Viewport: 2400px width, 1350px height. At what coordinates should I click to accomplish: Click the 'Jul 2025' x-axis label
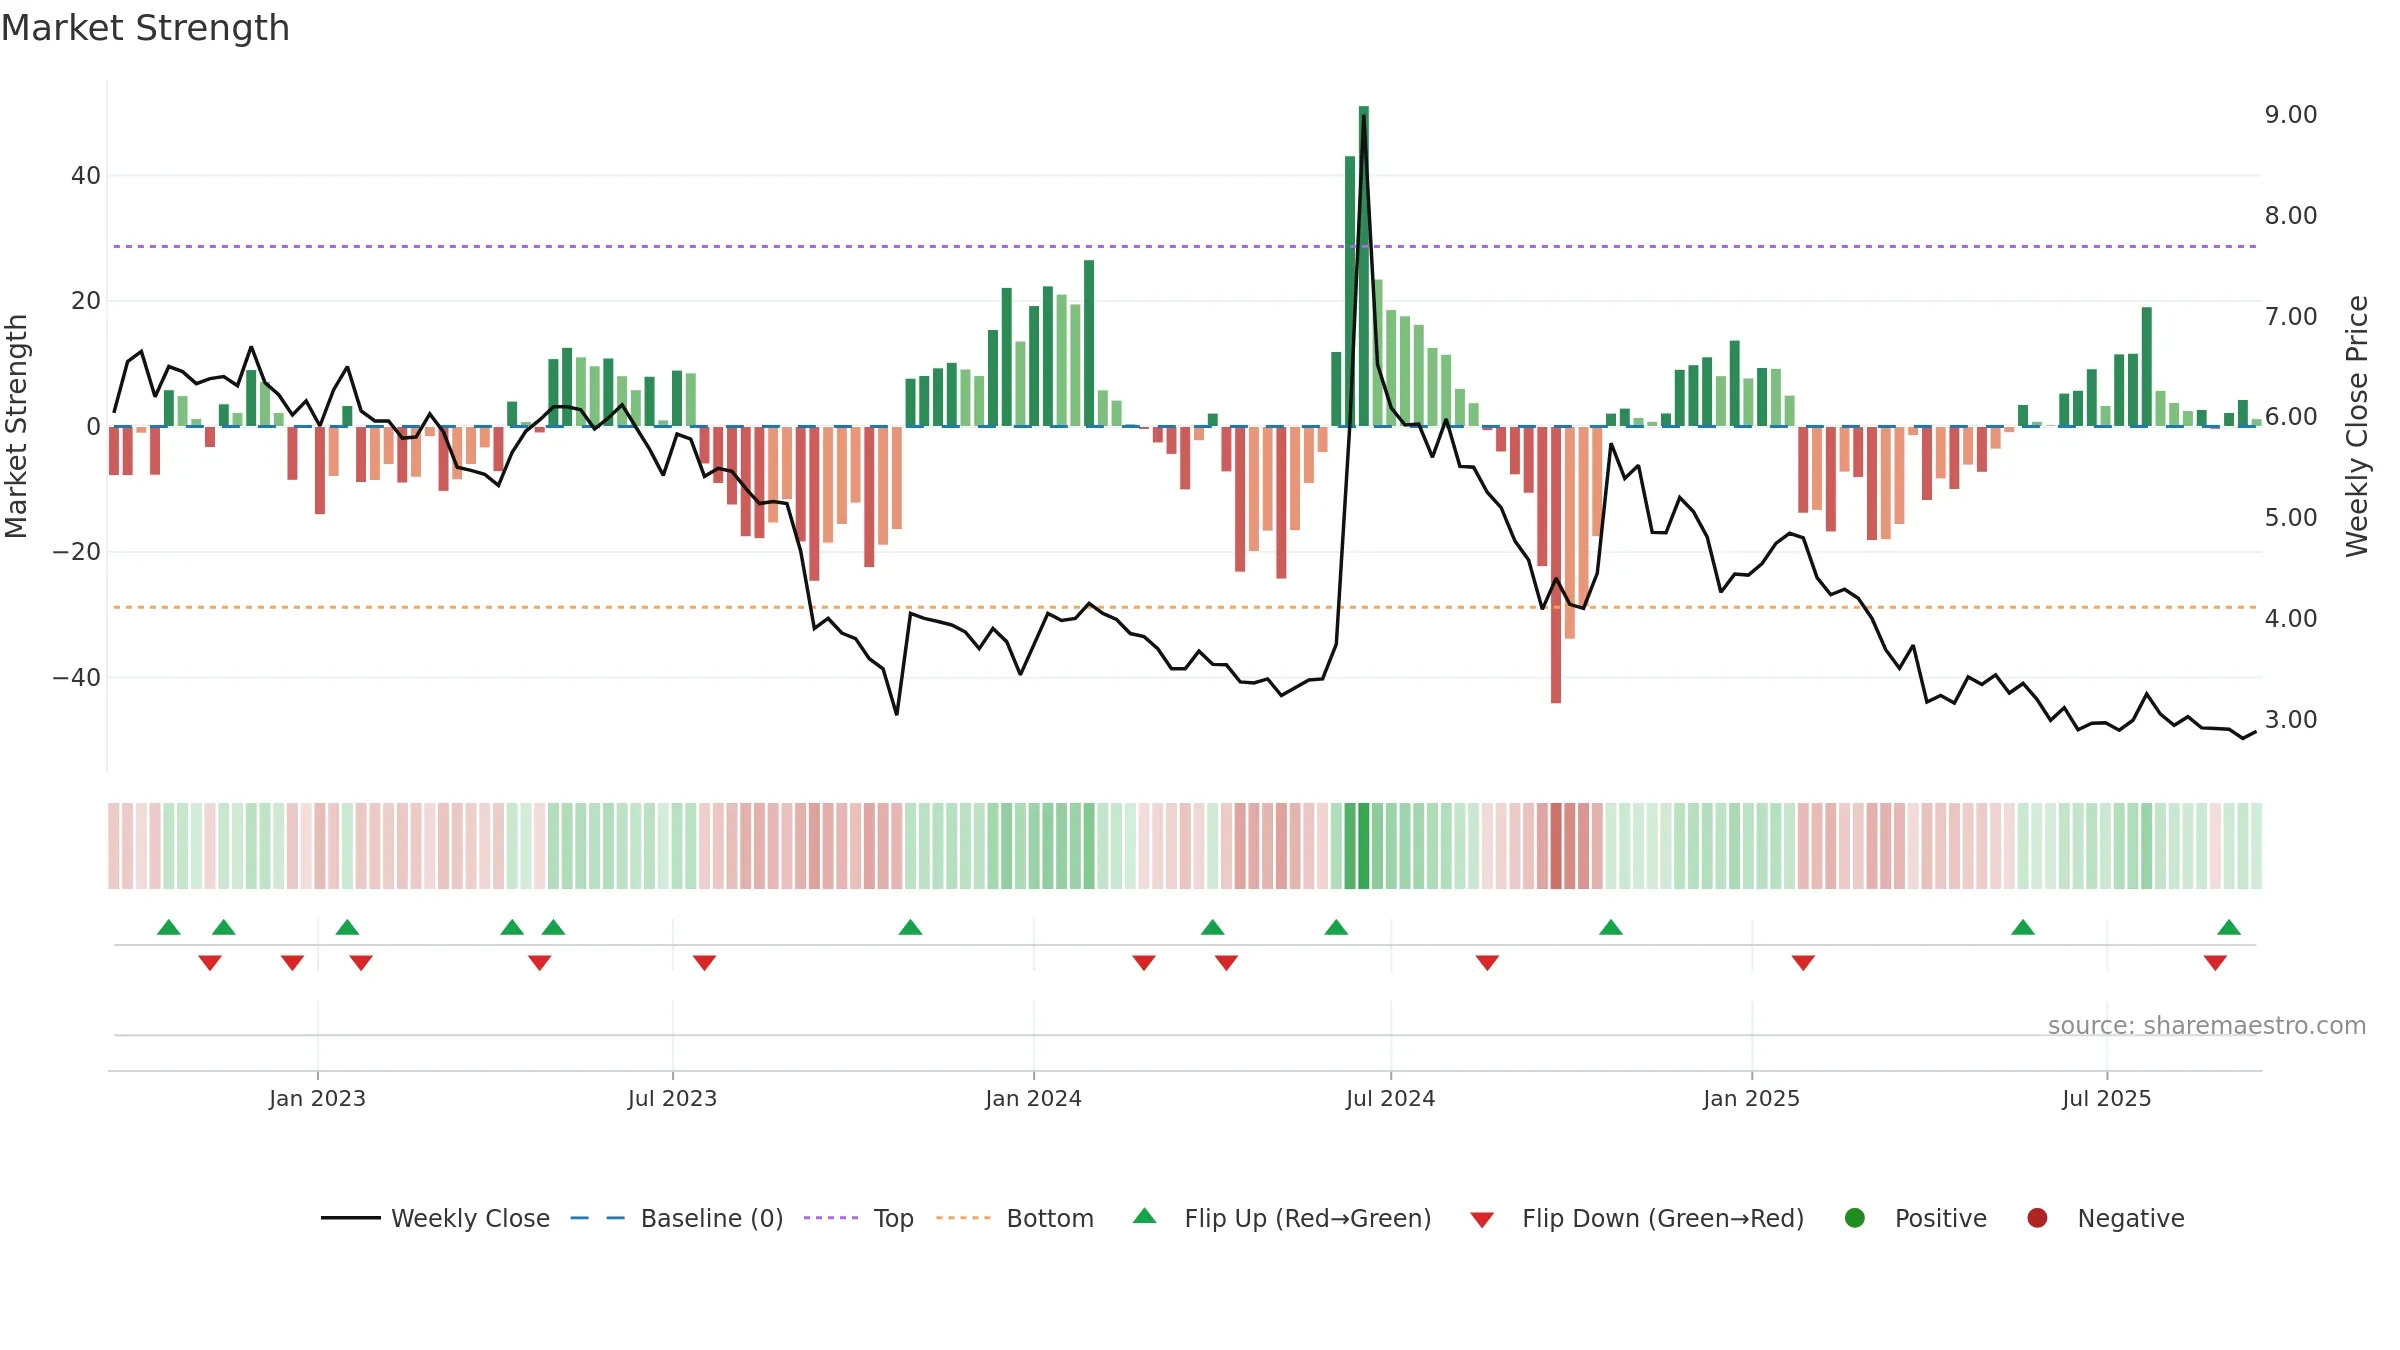(2106, 1098)
